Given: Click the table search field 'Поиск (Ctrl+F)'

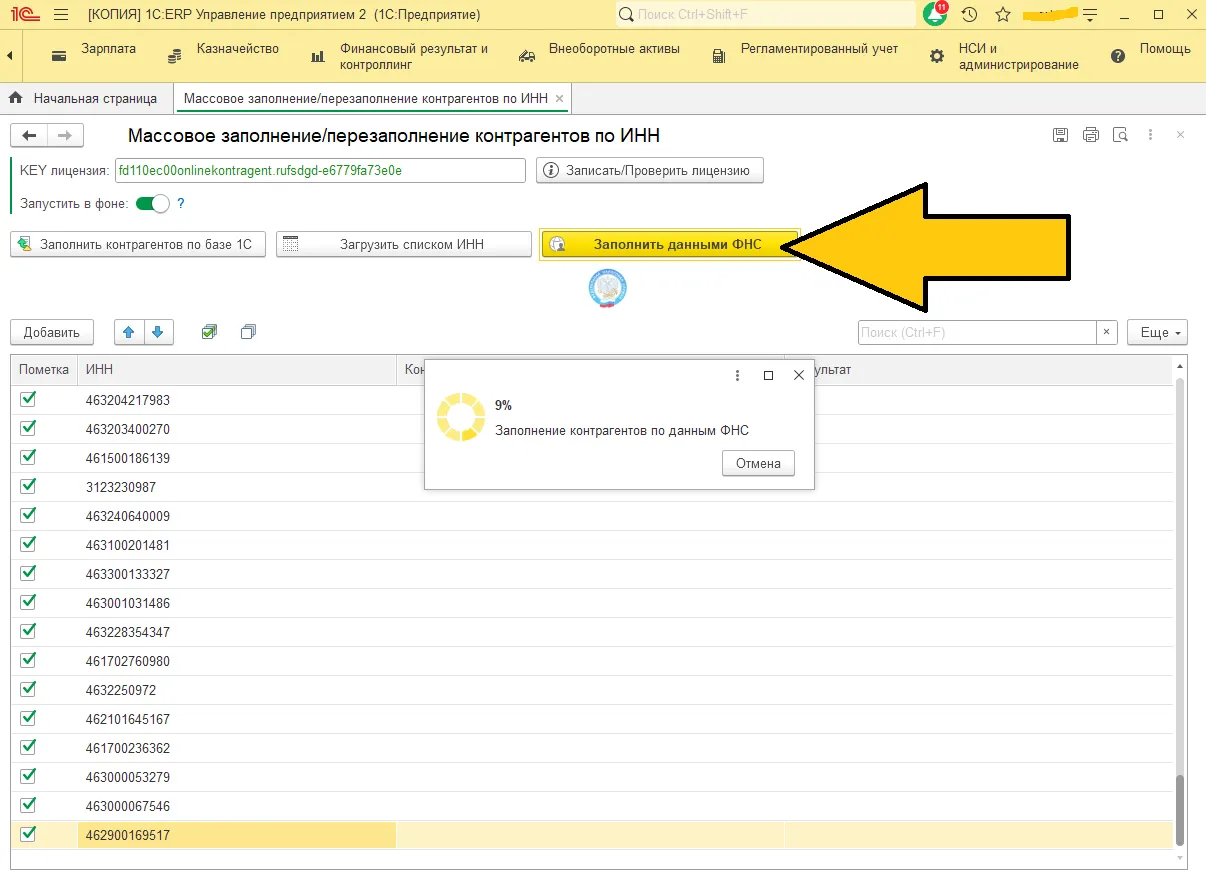Looking at the screenshot, I should click(977, 332).
